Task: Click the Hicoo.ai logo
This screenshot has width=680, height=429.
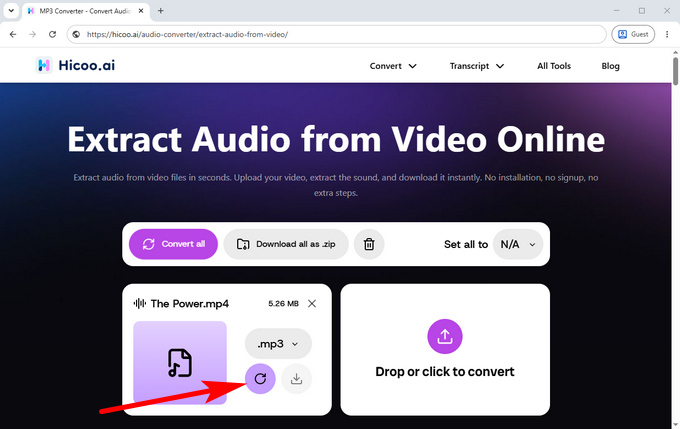Action: [75, 65]
